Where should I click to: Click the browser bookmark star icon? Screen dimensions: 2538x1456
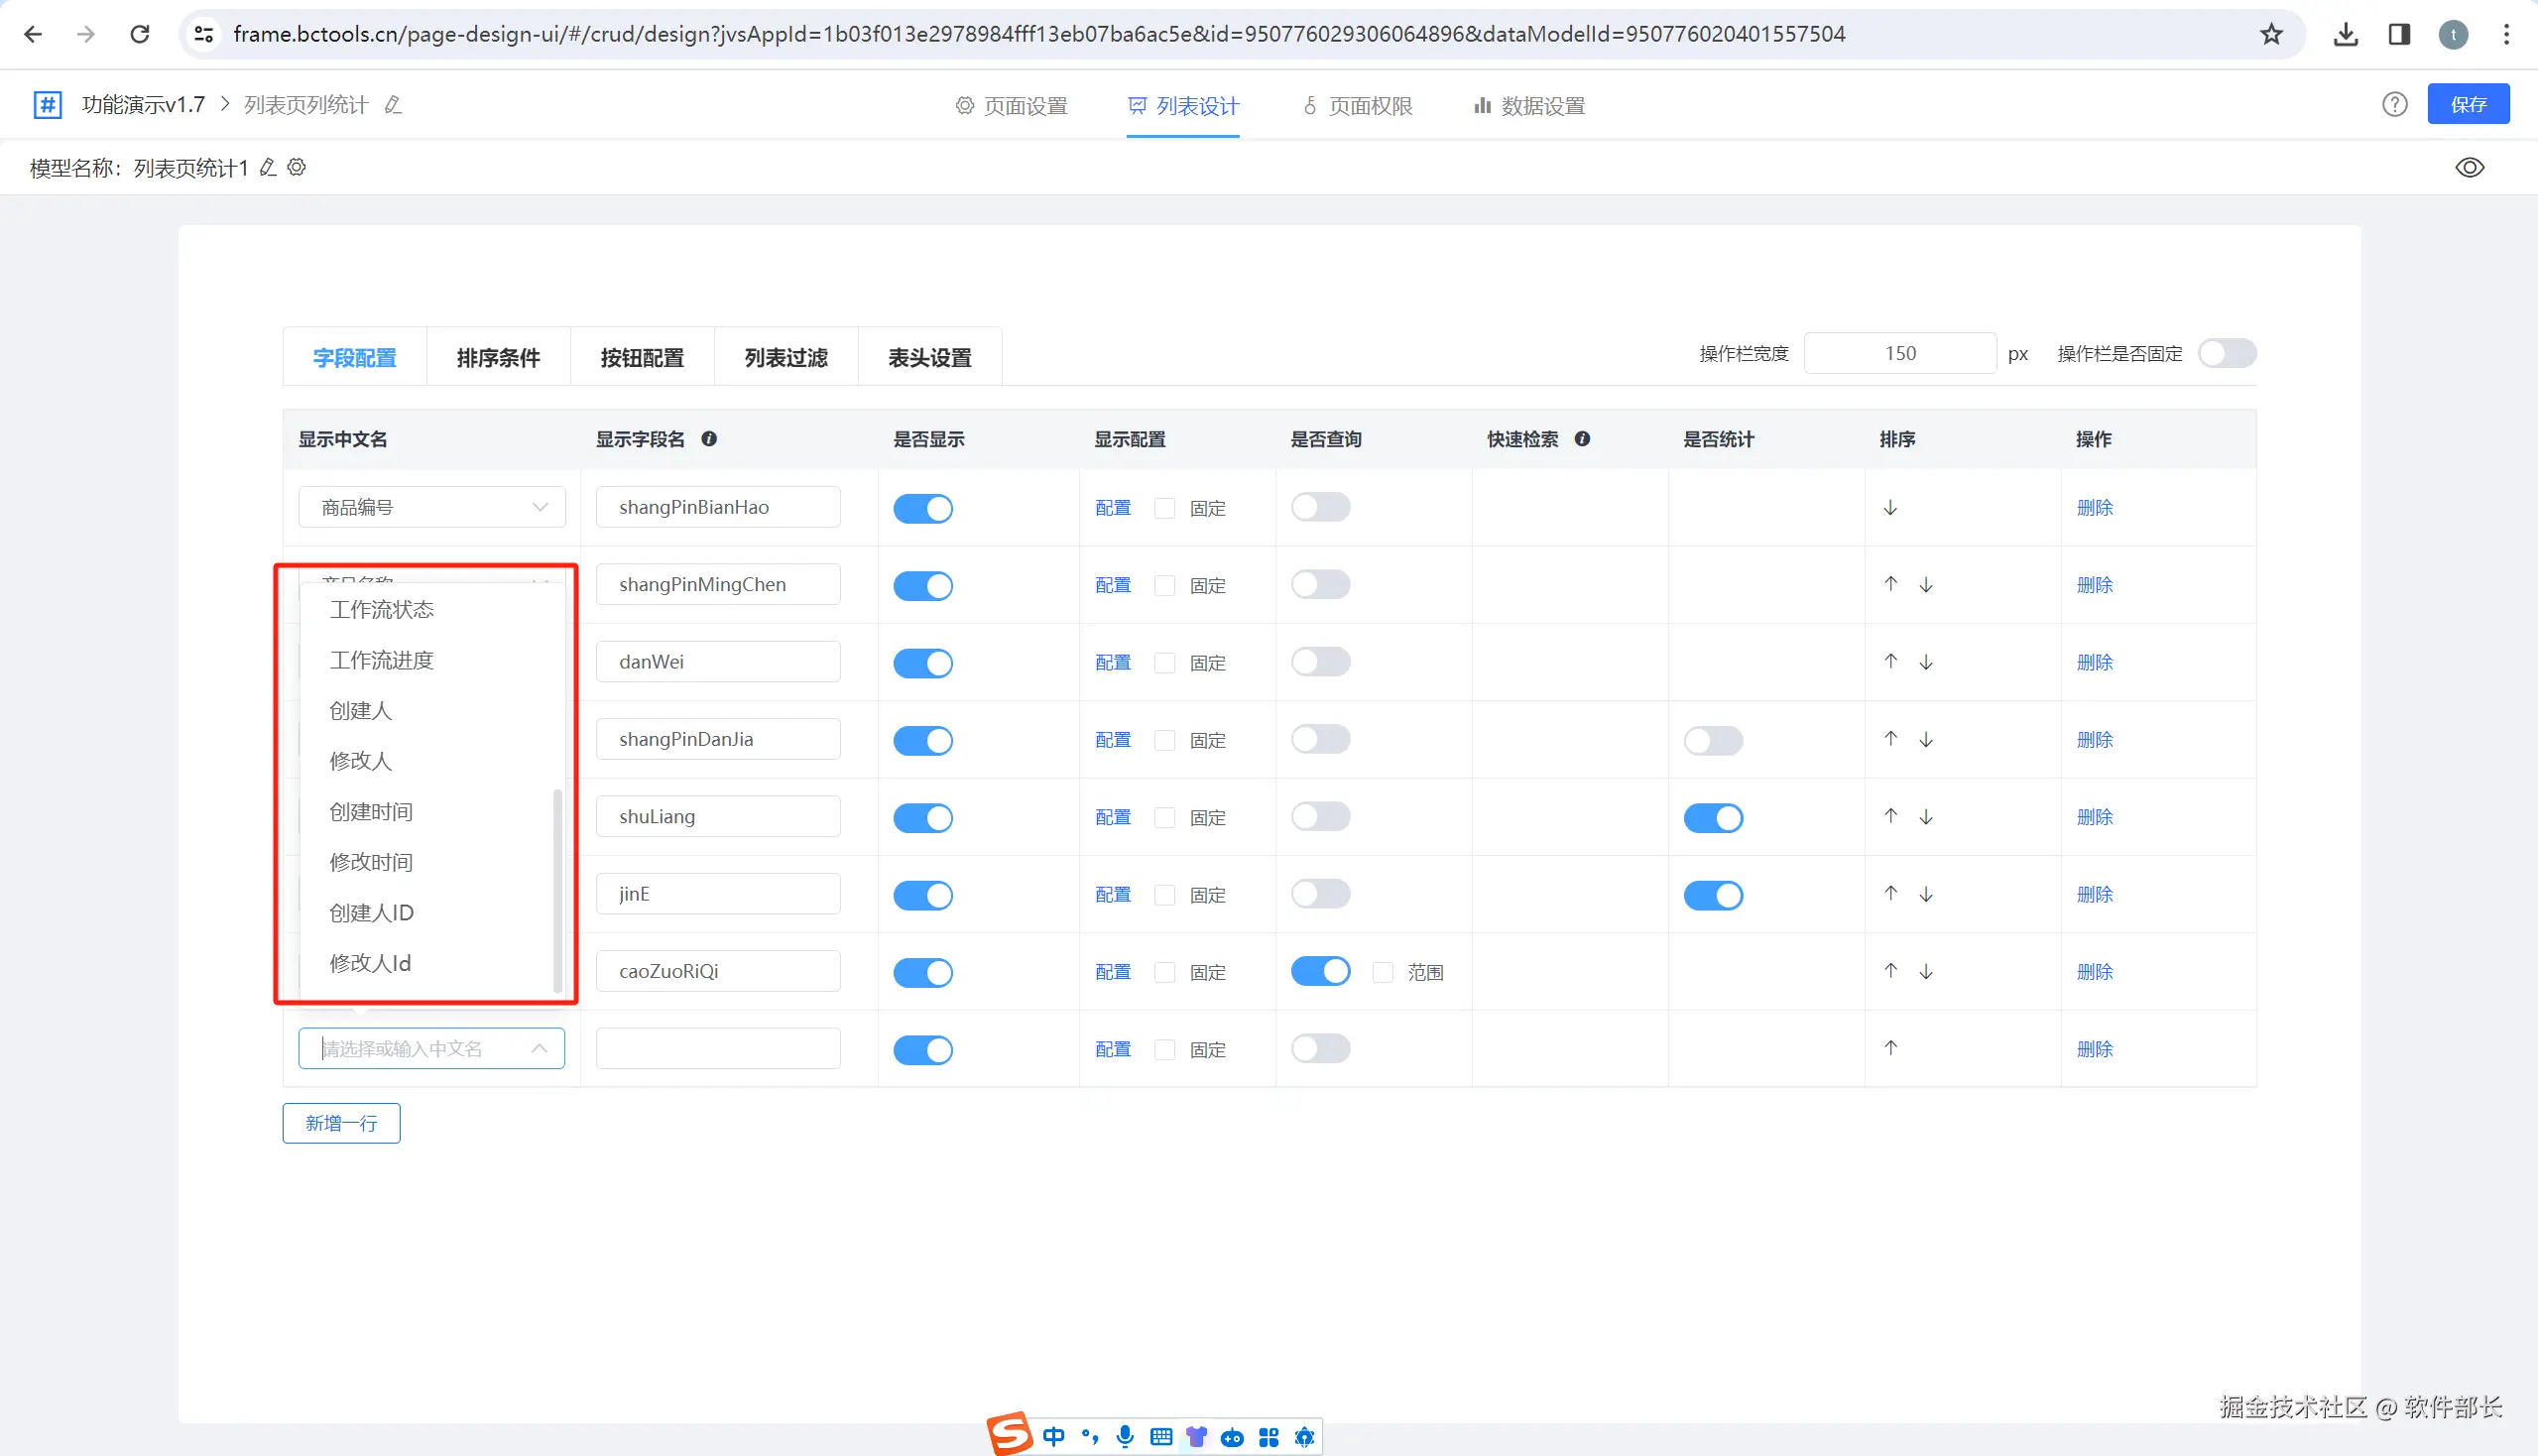click(x=2271, y=34)
